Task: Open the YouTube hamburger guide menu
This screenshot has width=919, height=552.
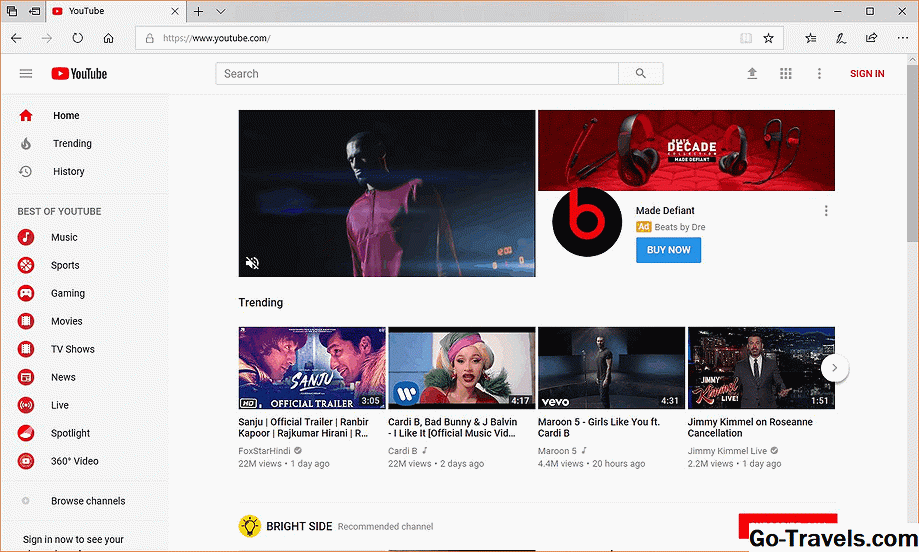Action: (x=26, y=73)
